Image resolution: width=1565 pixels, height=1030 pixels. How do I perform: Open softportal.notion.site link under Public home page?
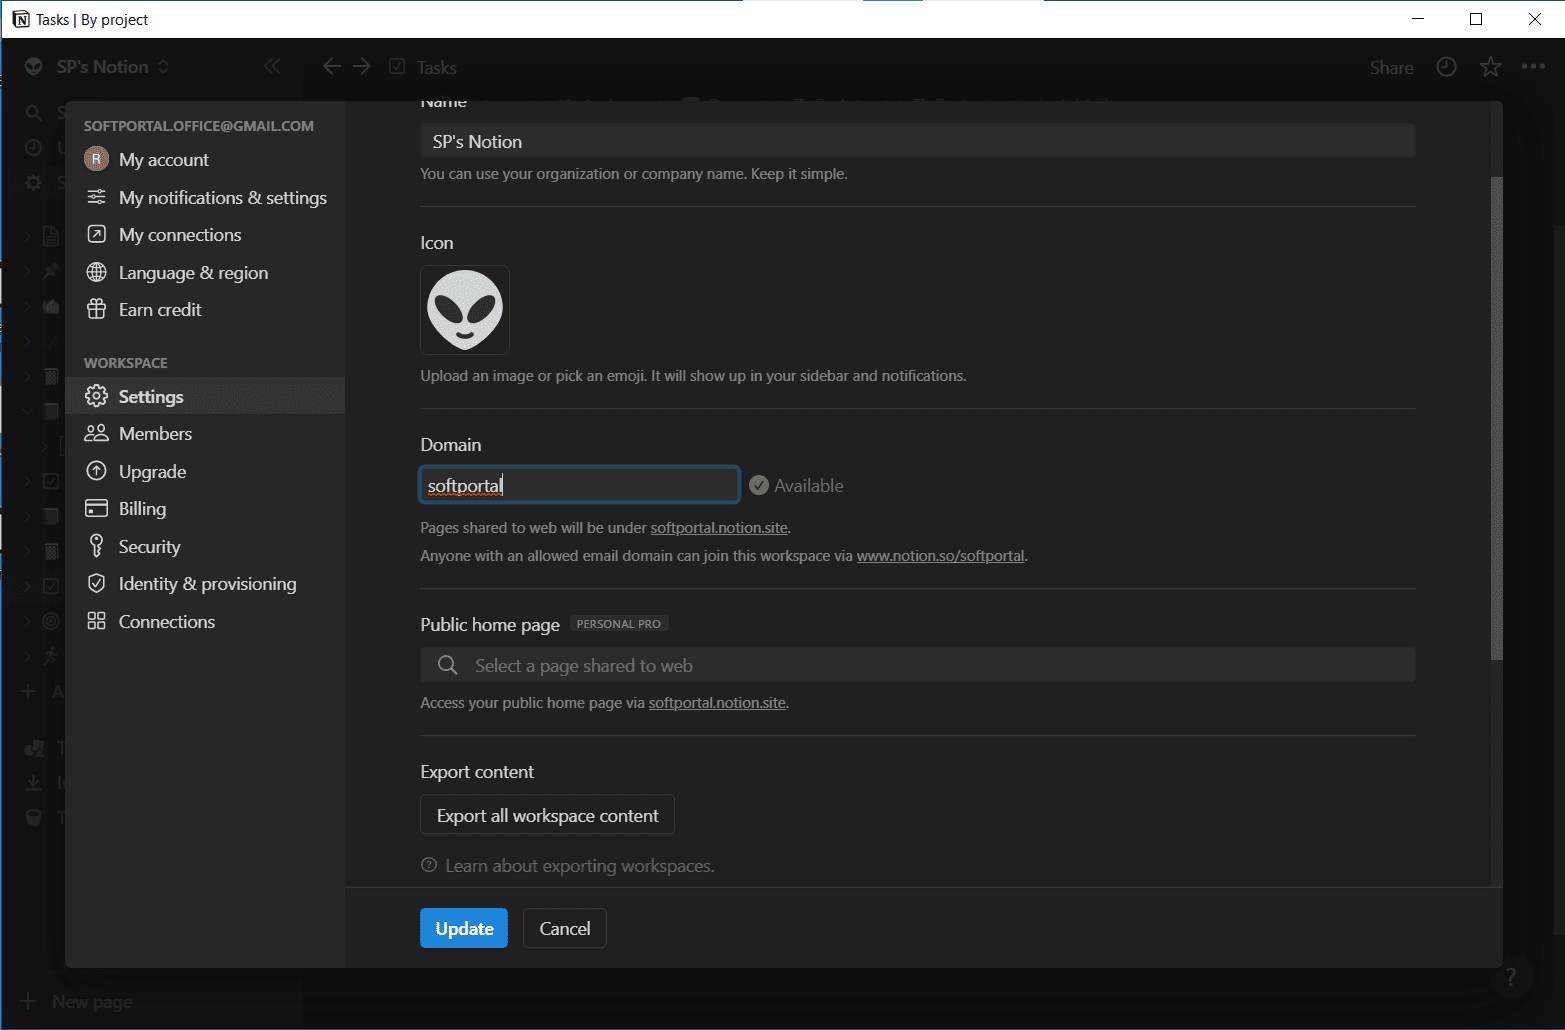(x=717, y=703)
